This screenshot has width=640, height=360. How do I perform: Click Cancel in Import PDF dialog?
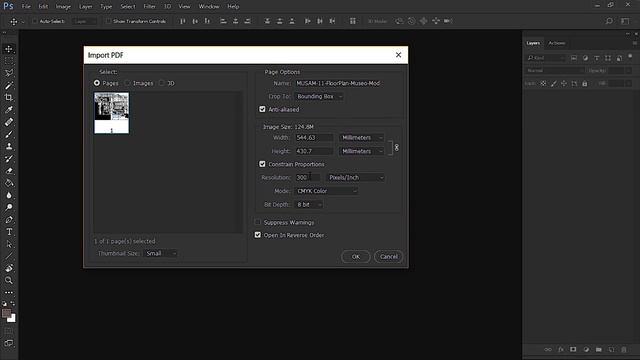pos(389,256)
